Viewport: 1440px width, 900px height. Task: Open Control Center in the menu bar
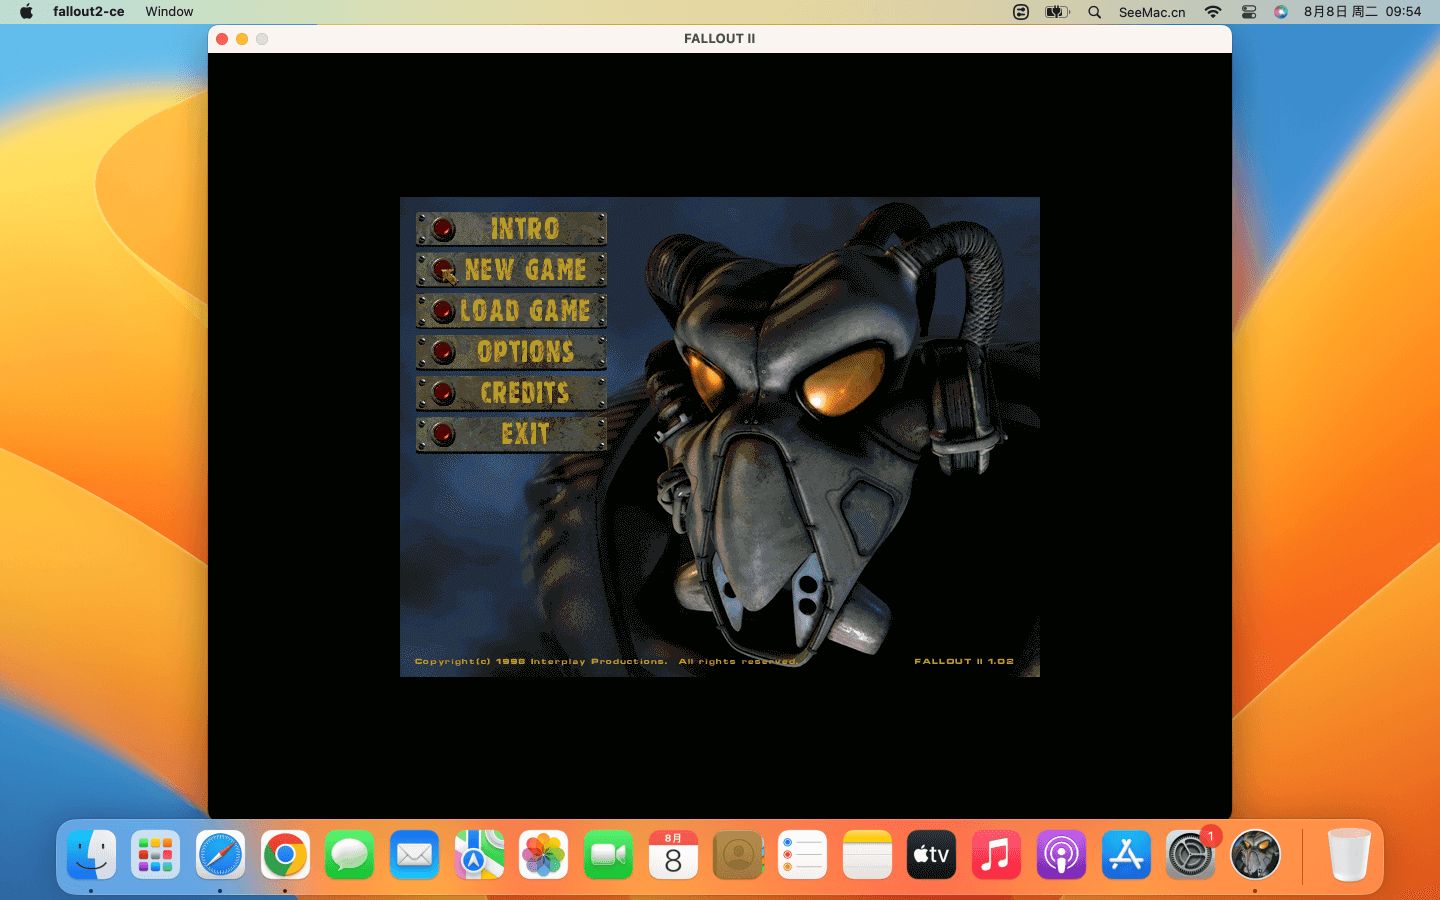point(1249,12)
